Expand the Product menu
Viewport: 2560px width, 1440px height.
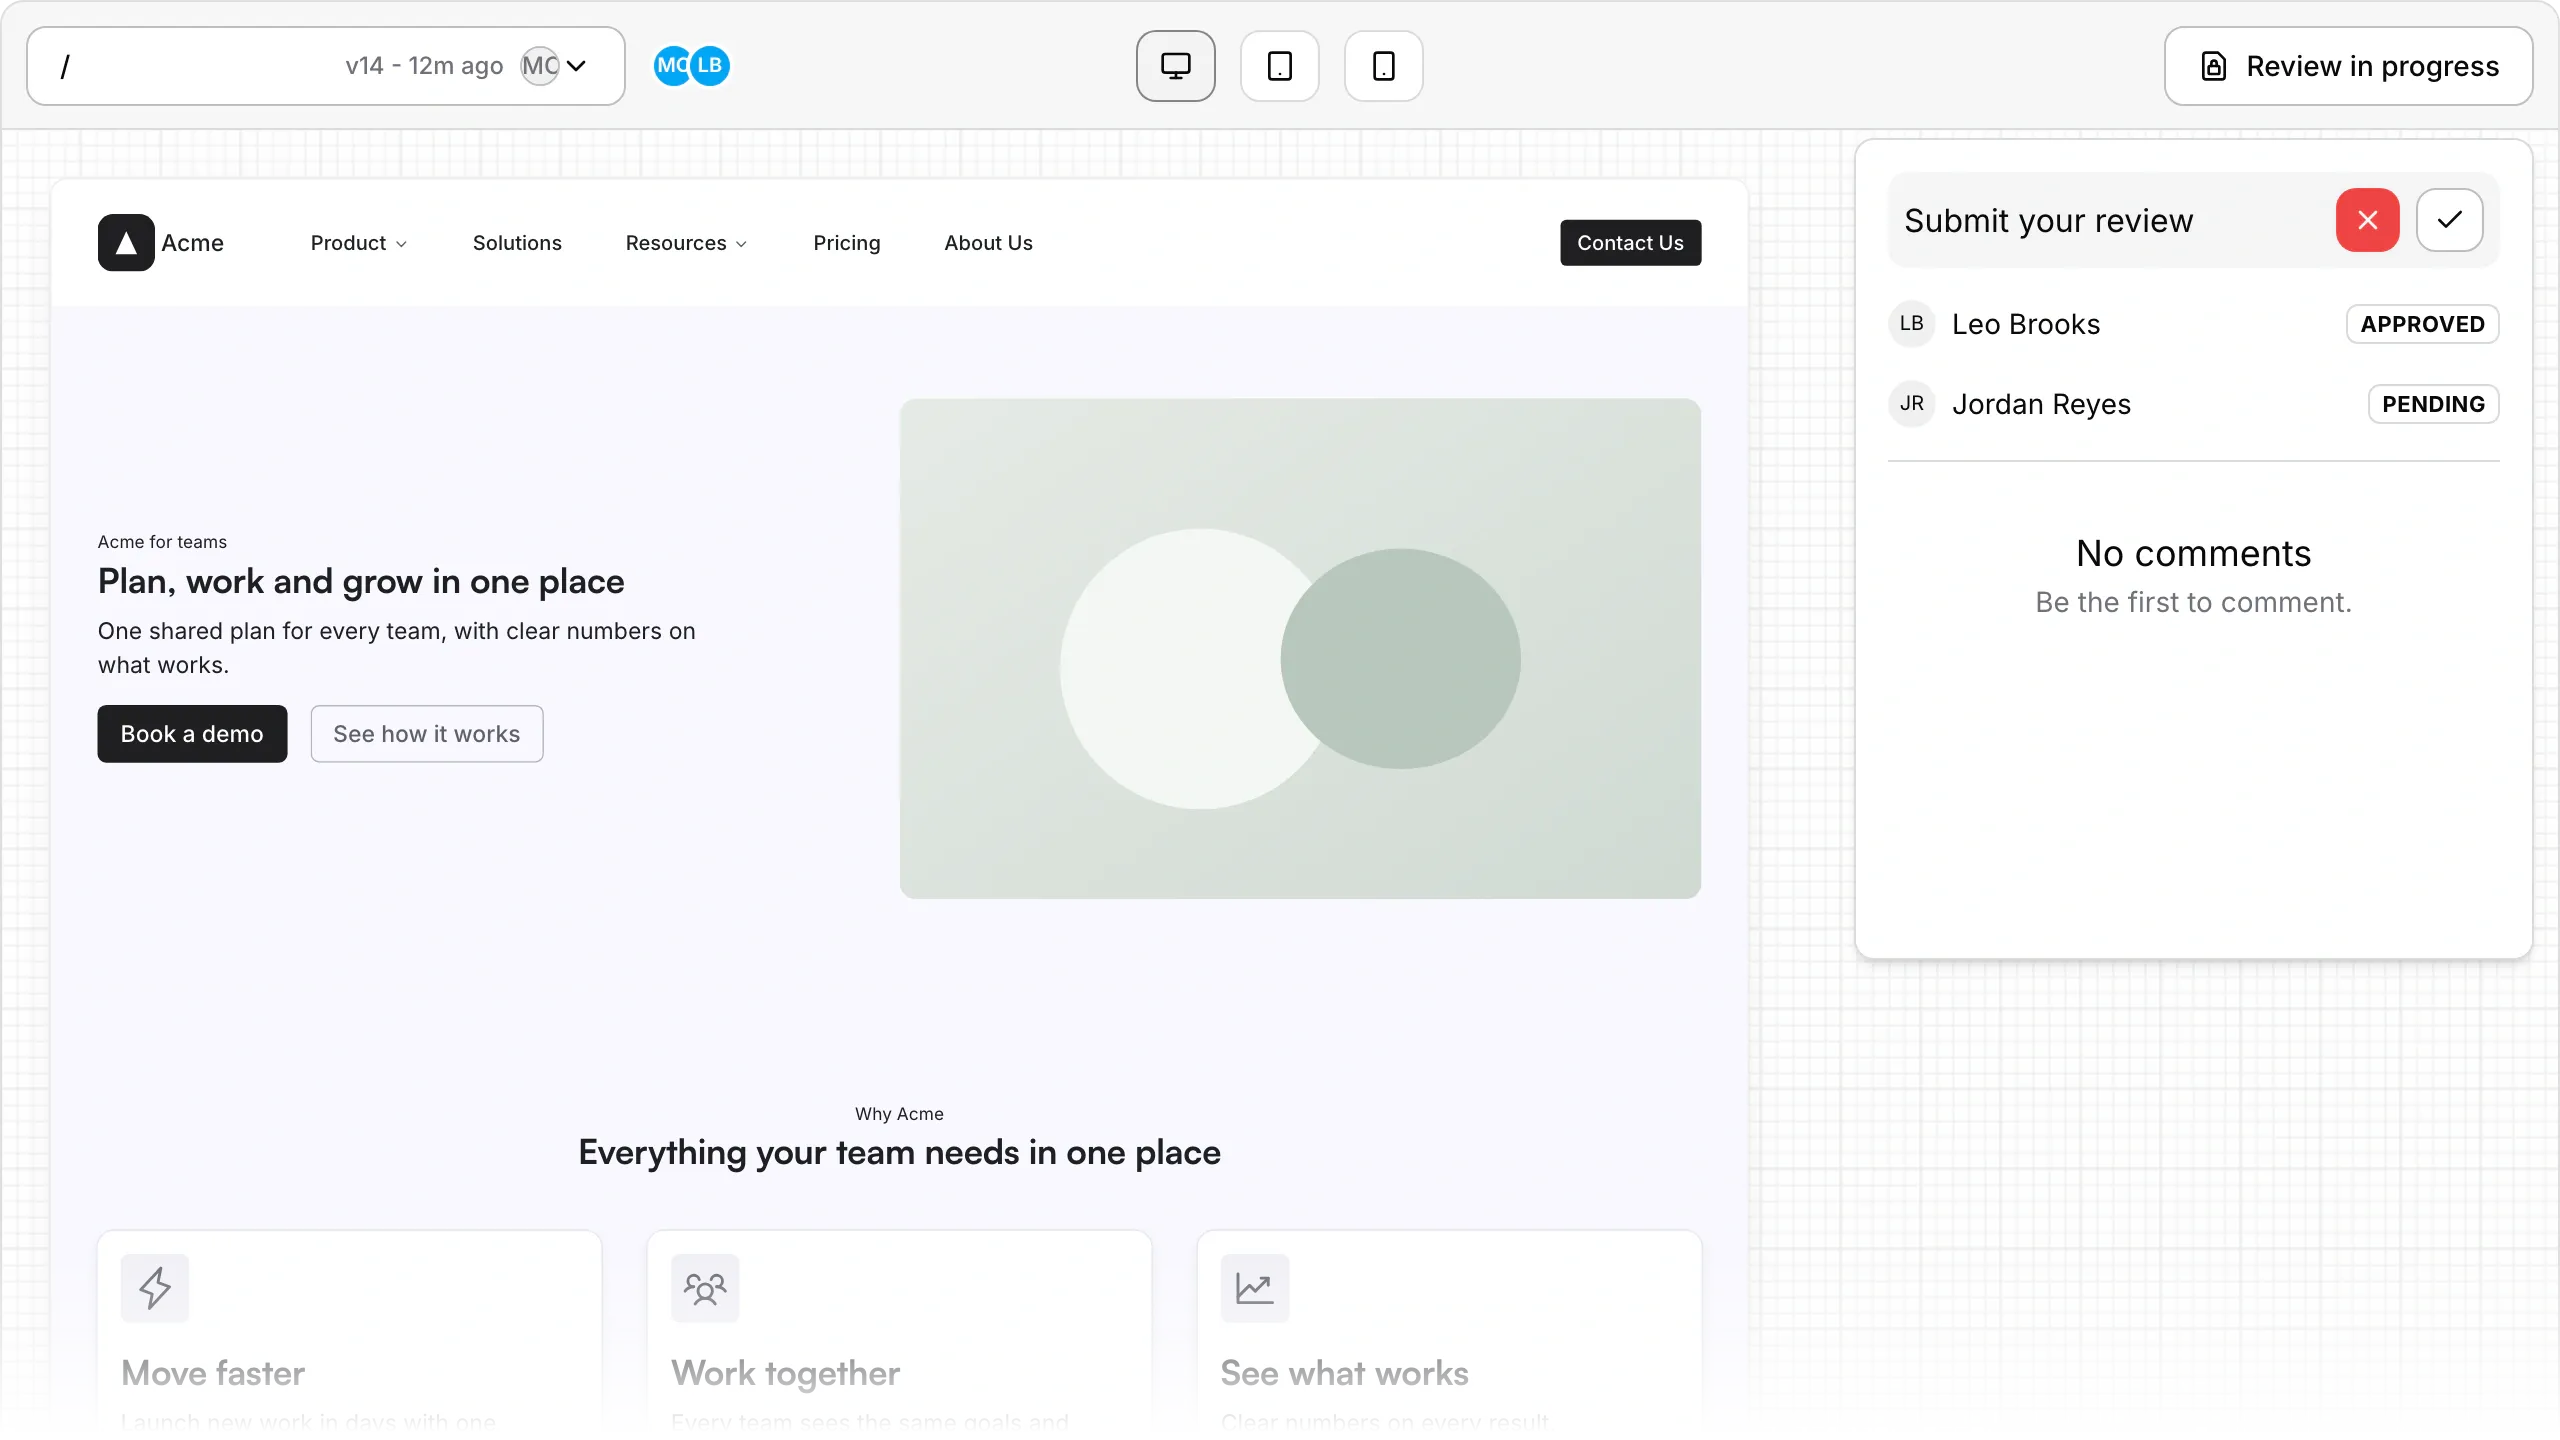point(359,243)
